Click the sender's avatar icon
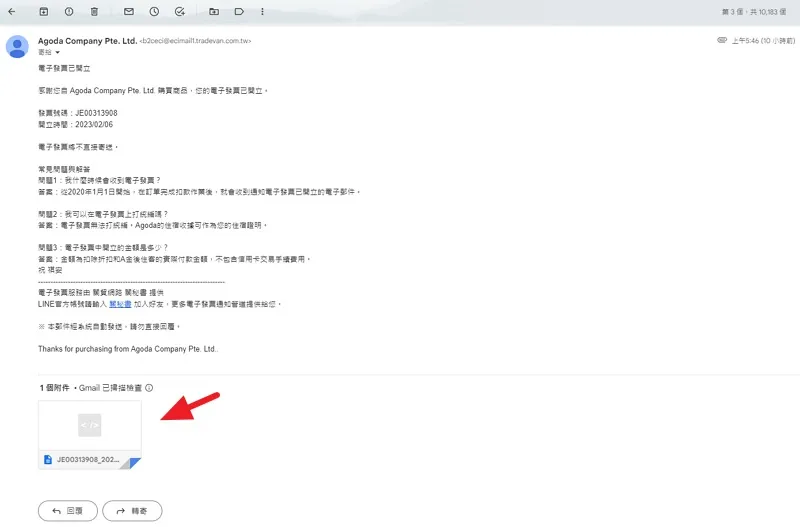This screenshot has width=800, height=527. pyautogui.click(x=17, y=46)
